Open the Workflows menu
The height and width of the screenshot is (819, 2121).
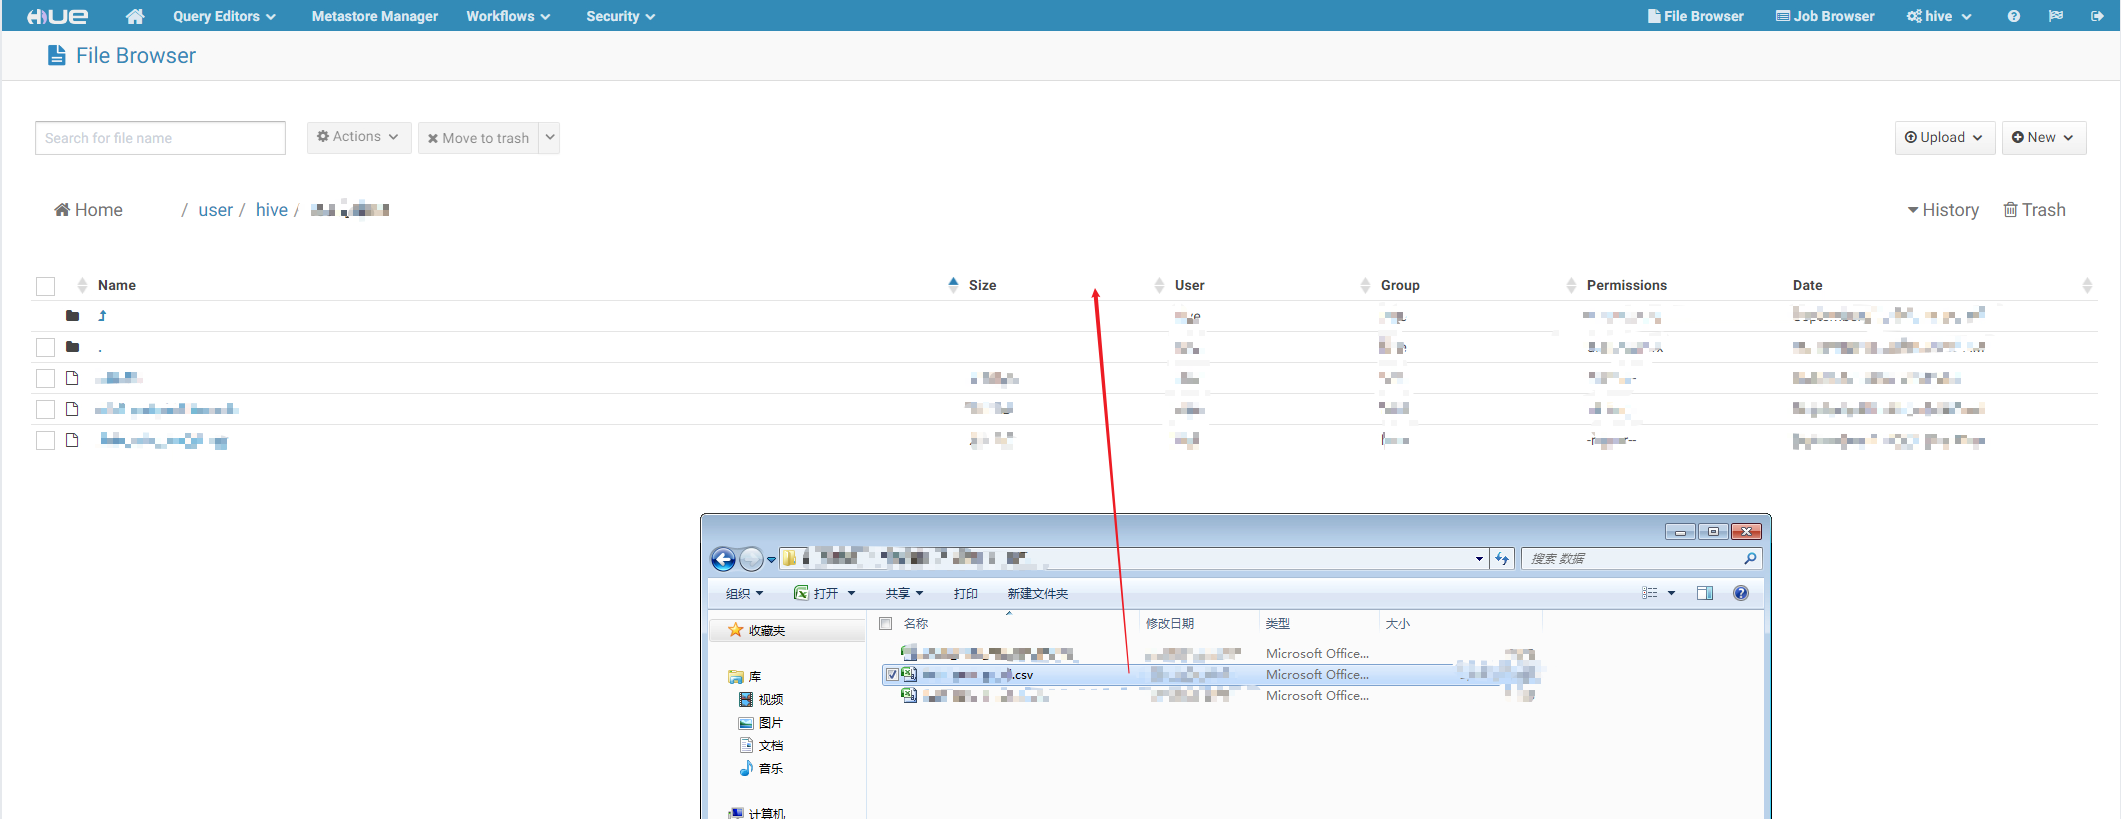[x=508, y=16]
